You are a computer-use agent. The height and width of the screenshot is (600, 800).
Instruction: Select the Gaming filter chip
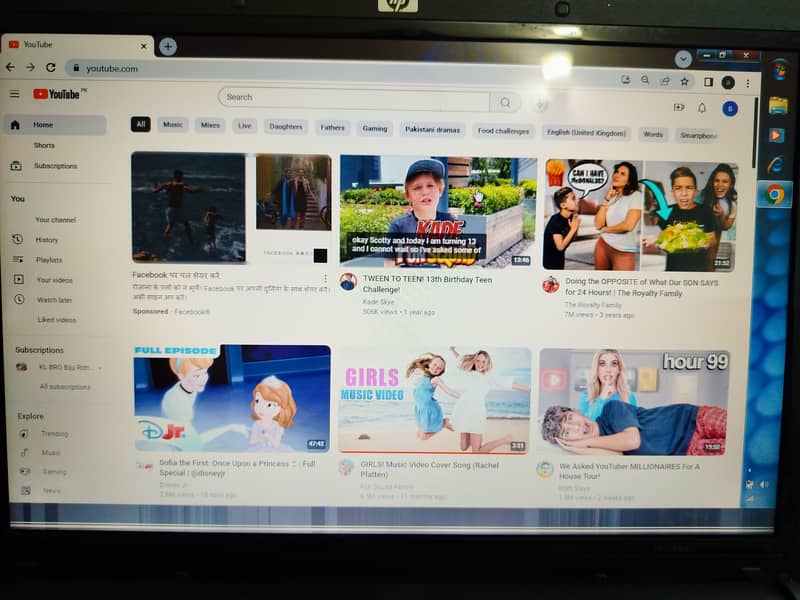tap(375, 128)
